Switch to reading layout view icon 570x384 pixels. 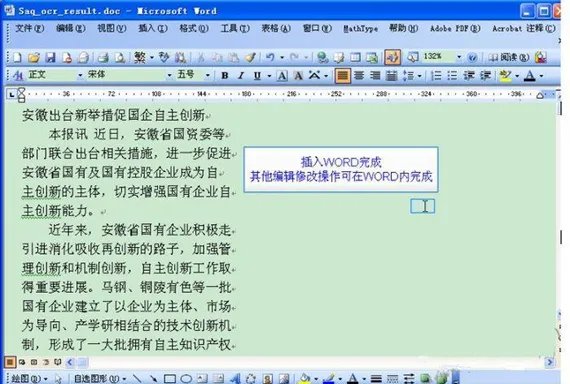click(57, 362)
